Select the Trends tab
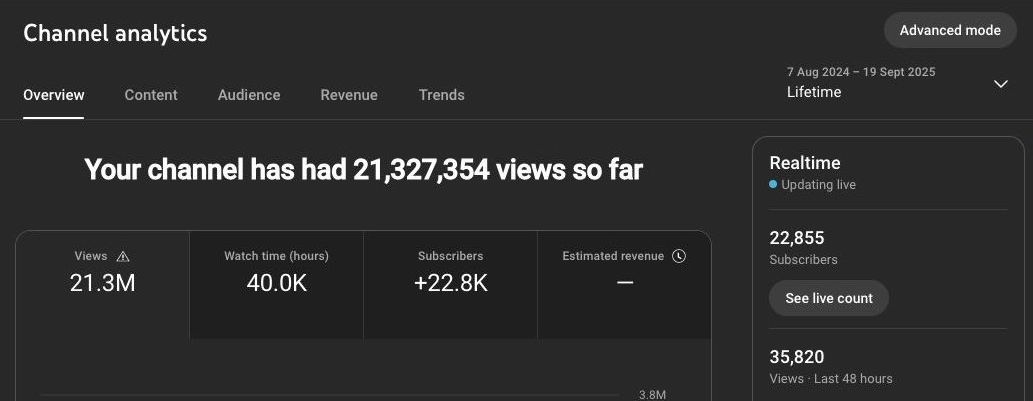 [441, 95]
